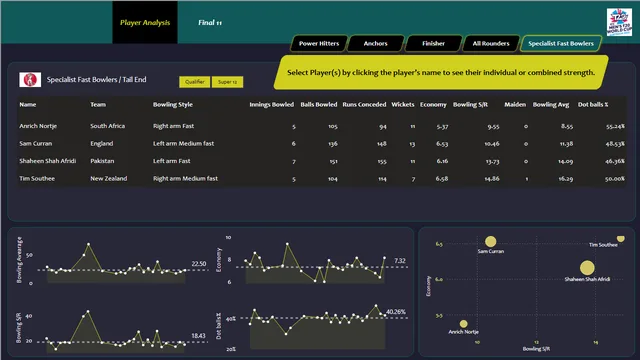Click the bowler icon beside Specialist Fast Bowlers
This screenshot has width=640, height=360.
30,80
